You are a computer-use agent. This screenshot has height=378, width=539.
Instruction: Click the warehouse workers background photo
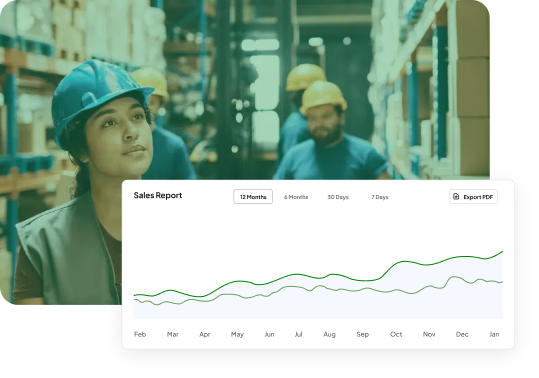[x=245, y=89]
